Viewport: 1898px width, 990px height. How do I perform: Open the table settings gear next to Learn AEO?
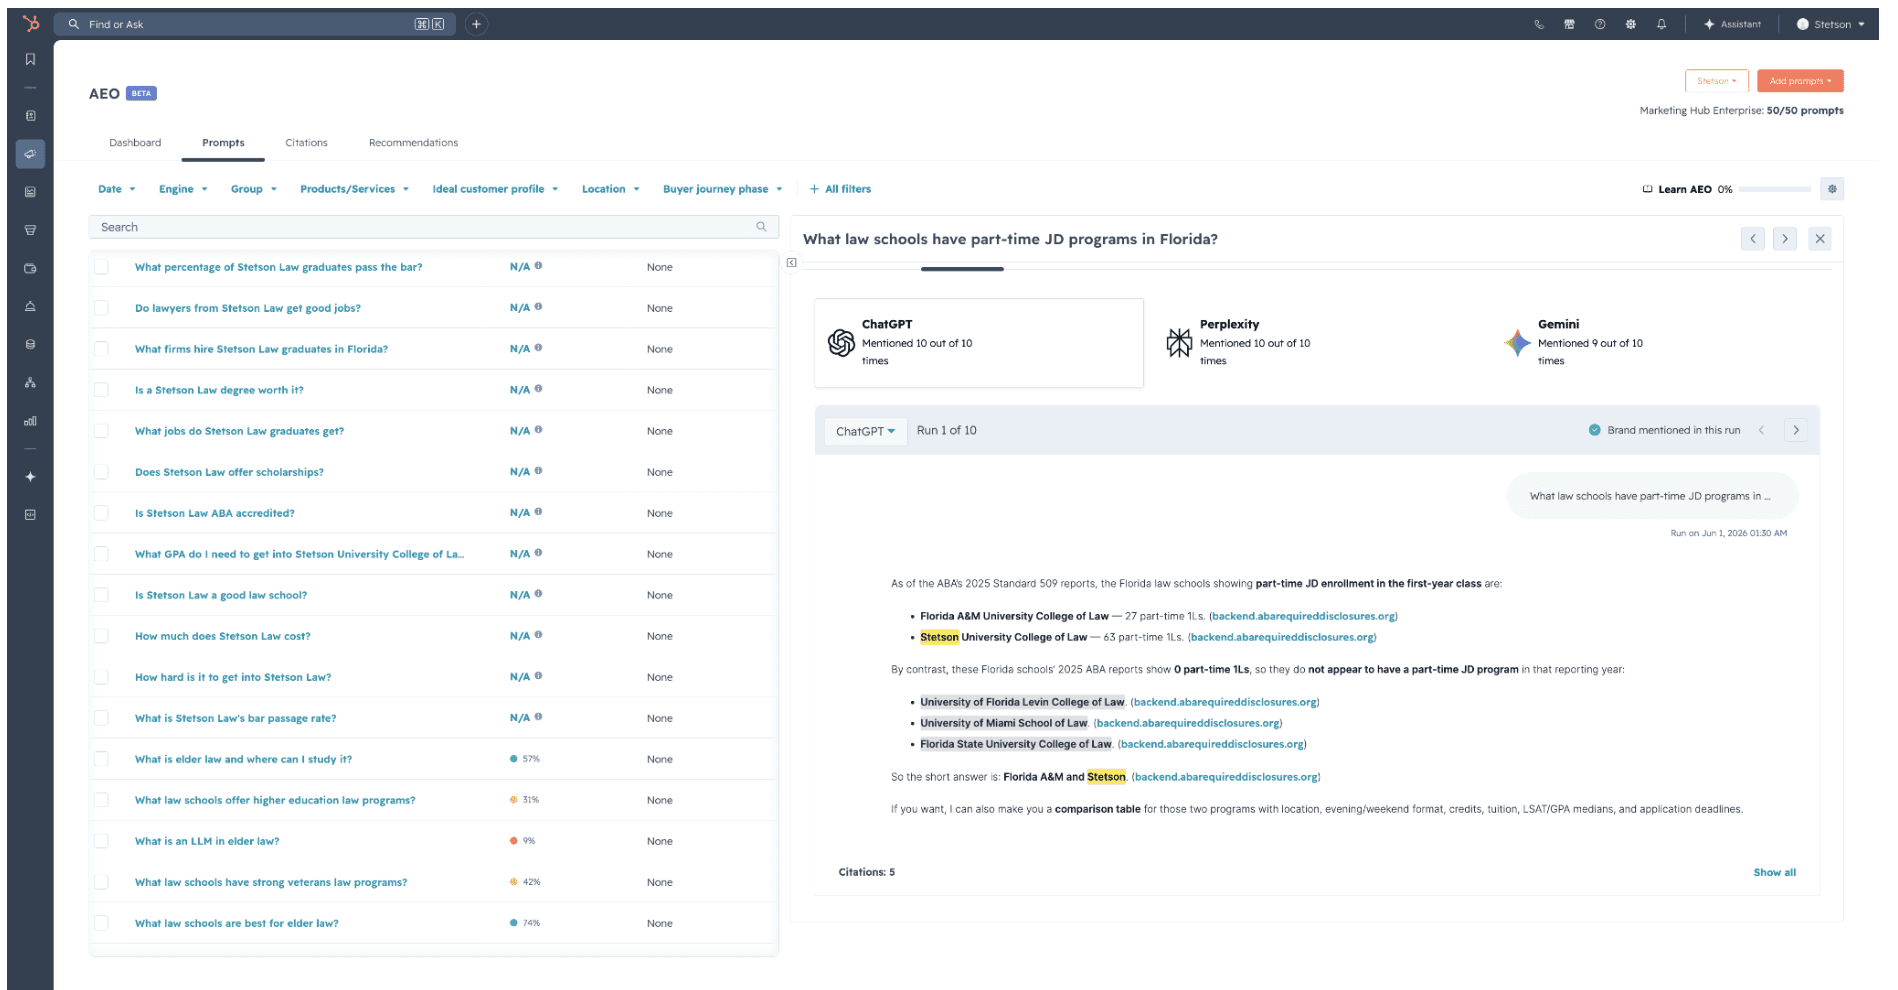pos(1832,189)
